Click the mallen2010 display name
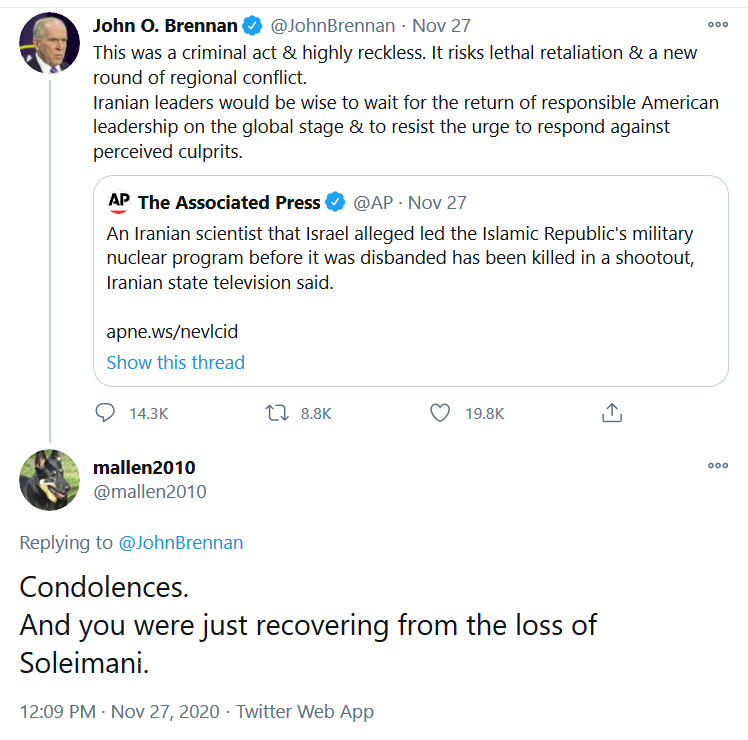 point(144,468)
